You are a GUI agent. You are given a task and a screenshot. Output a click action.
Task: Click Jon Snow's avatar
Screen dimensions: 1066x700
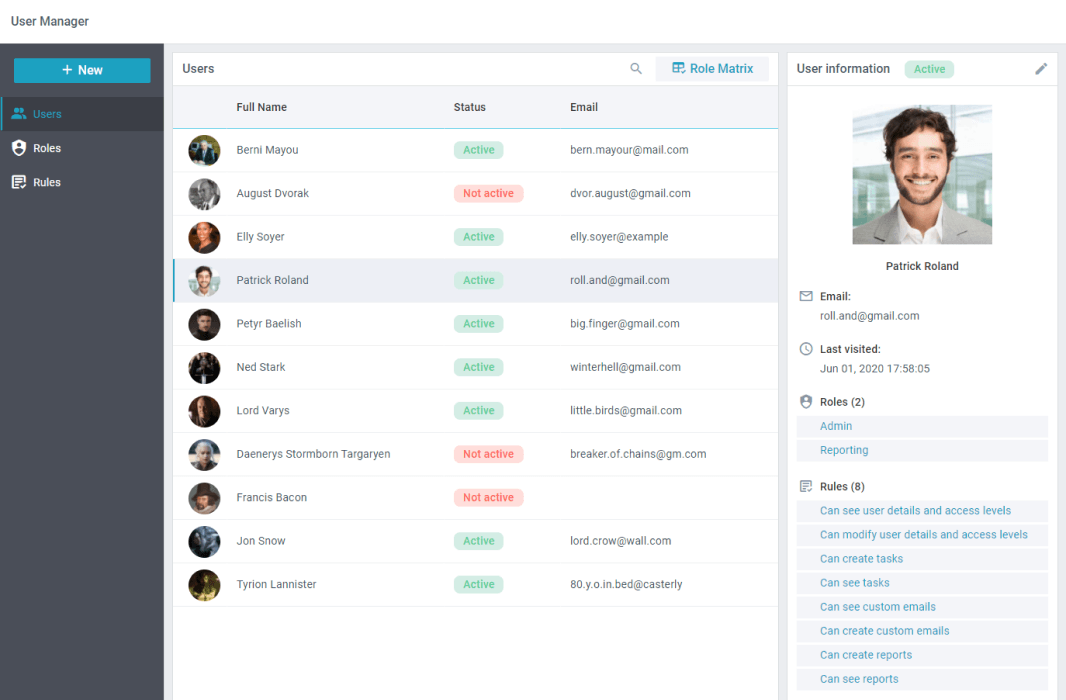pyautogui.click(x=204, y=542)
